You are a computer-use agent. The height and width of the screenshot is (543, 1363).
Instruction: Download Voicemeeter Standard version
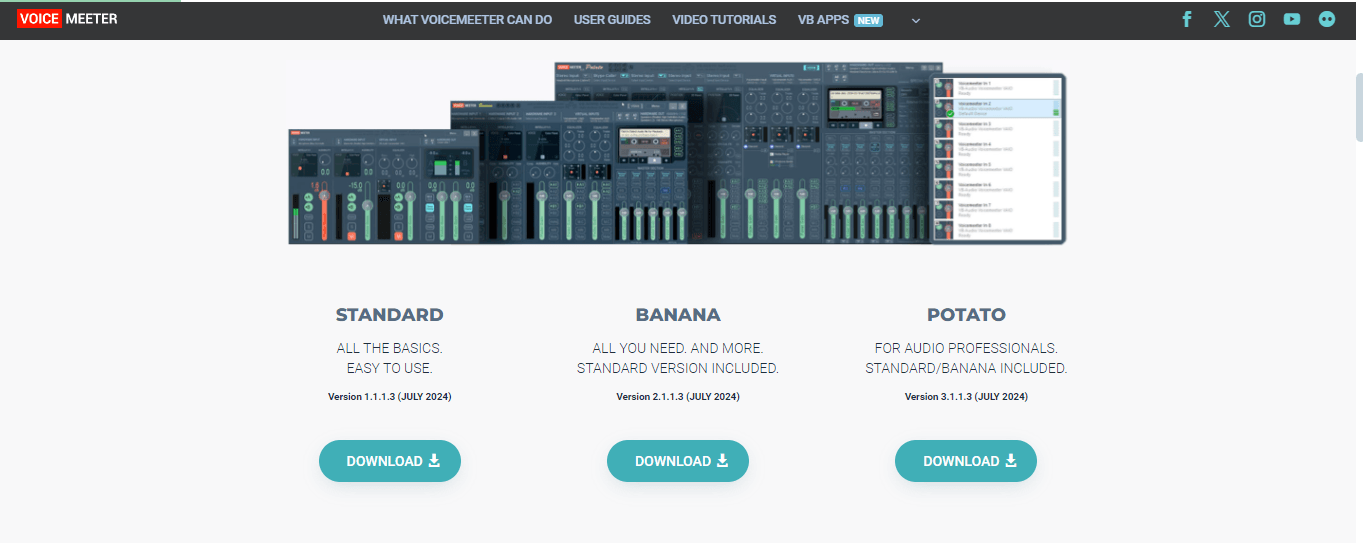point(390,461)
